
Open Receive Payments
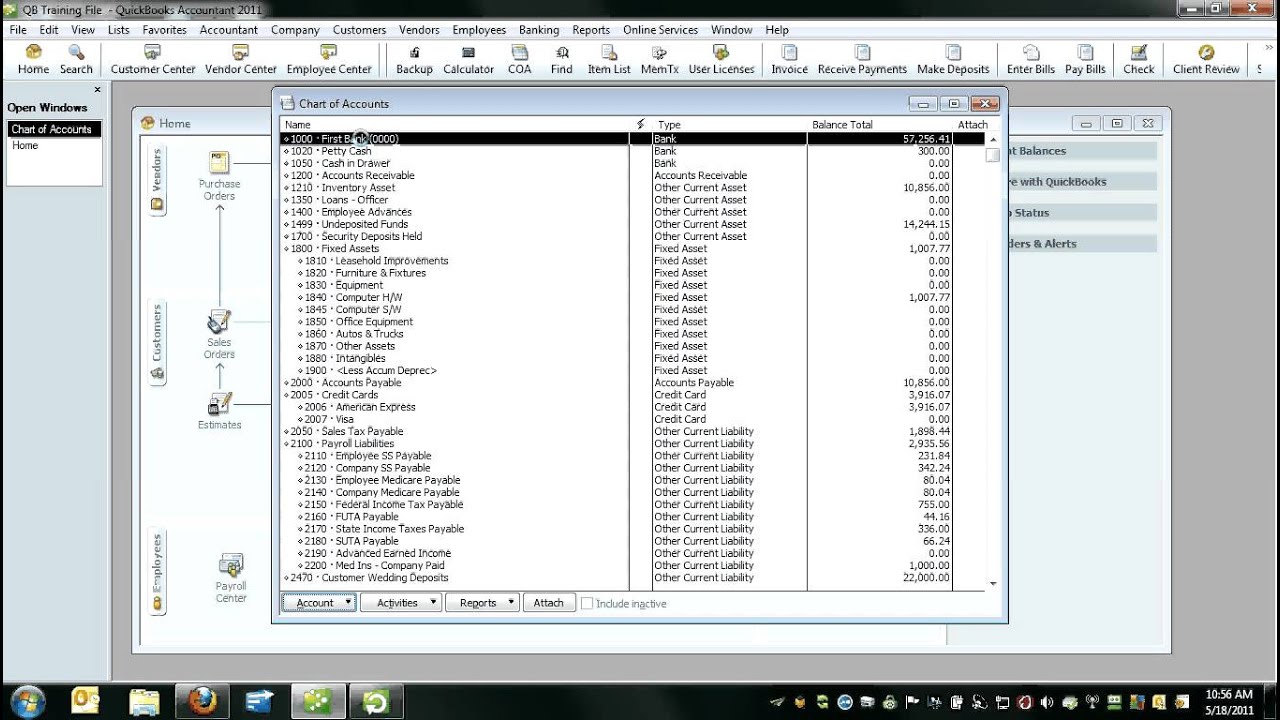click(x=862, y=60)
